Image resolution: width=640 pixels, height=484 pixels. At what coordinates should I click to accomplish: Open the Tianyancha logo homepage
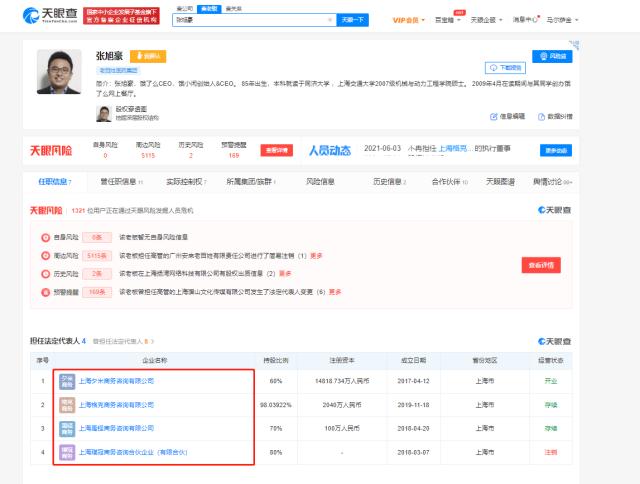(x=50, y=16)
